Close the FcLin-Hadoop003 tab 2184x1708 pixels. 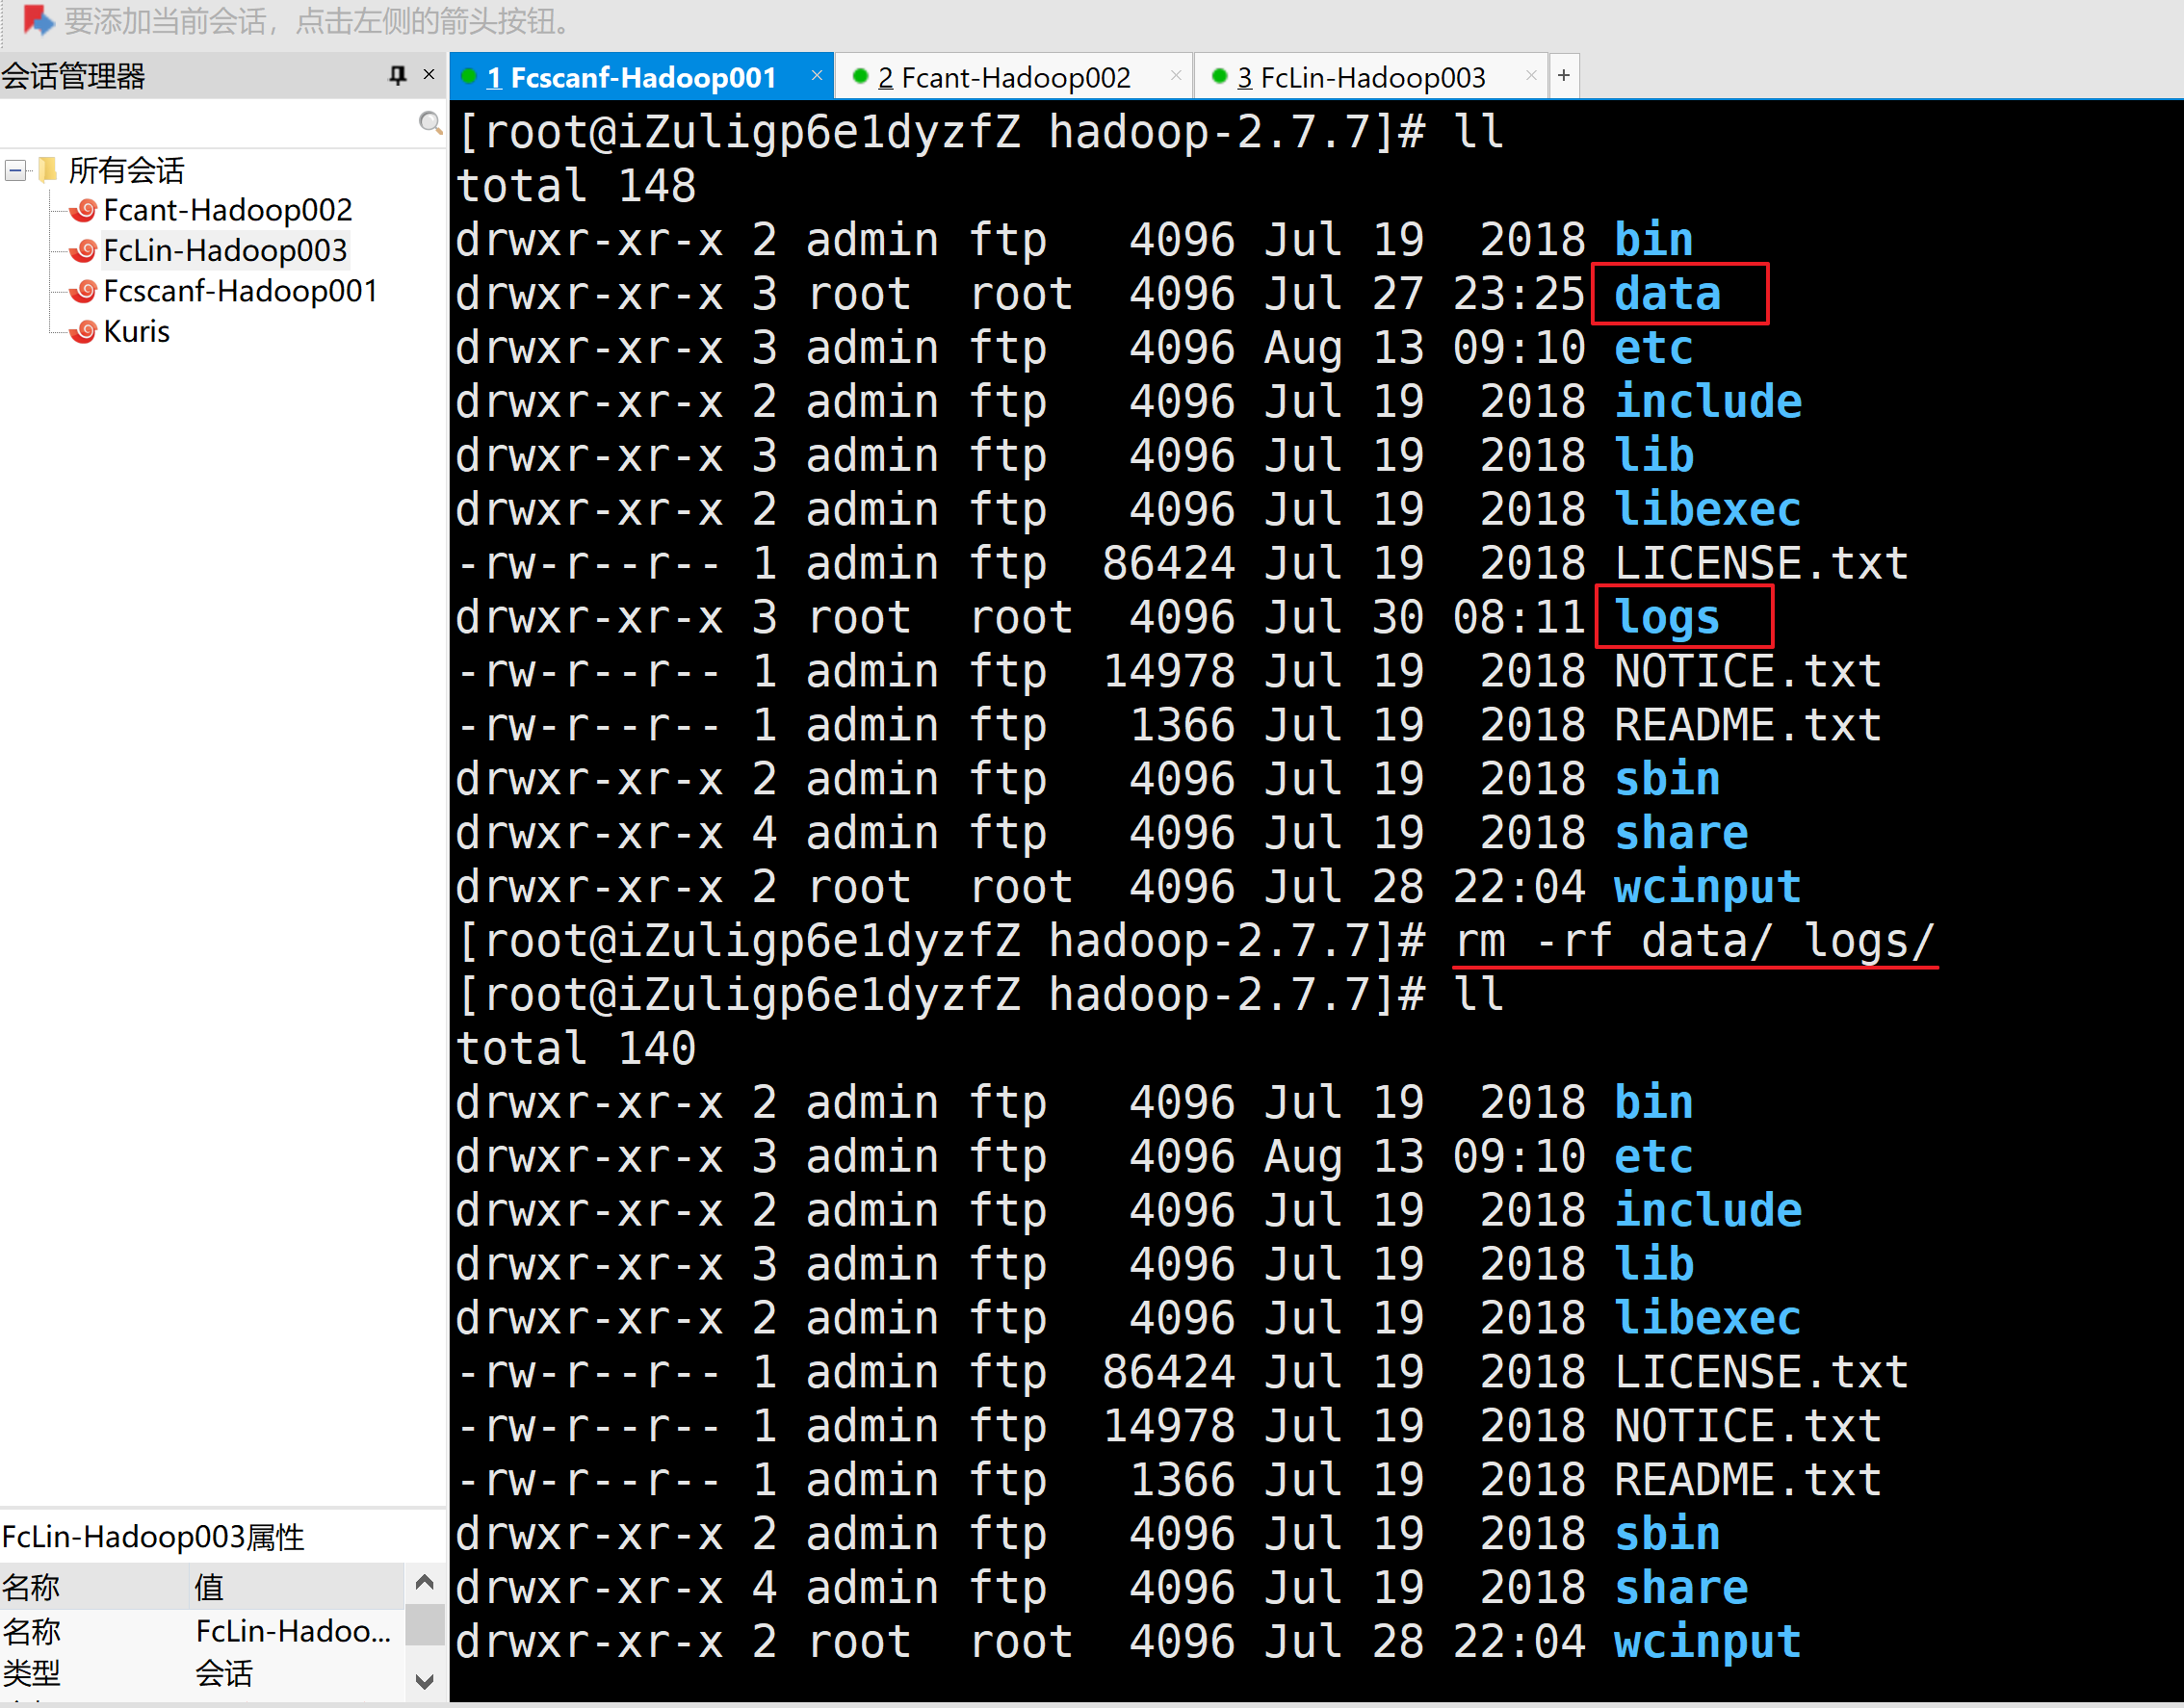click(1530, 76)
